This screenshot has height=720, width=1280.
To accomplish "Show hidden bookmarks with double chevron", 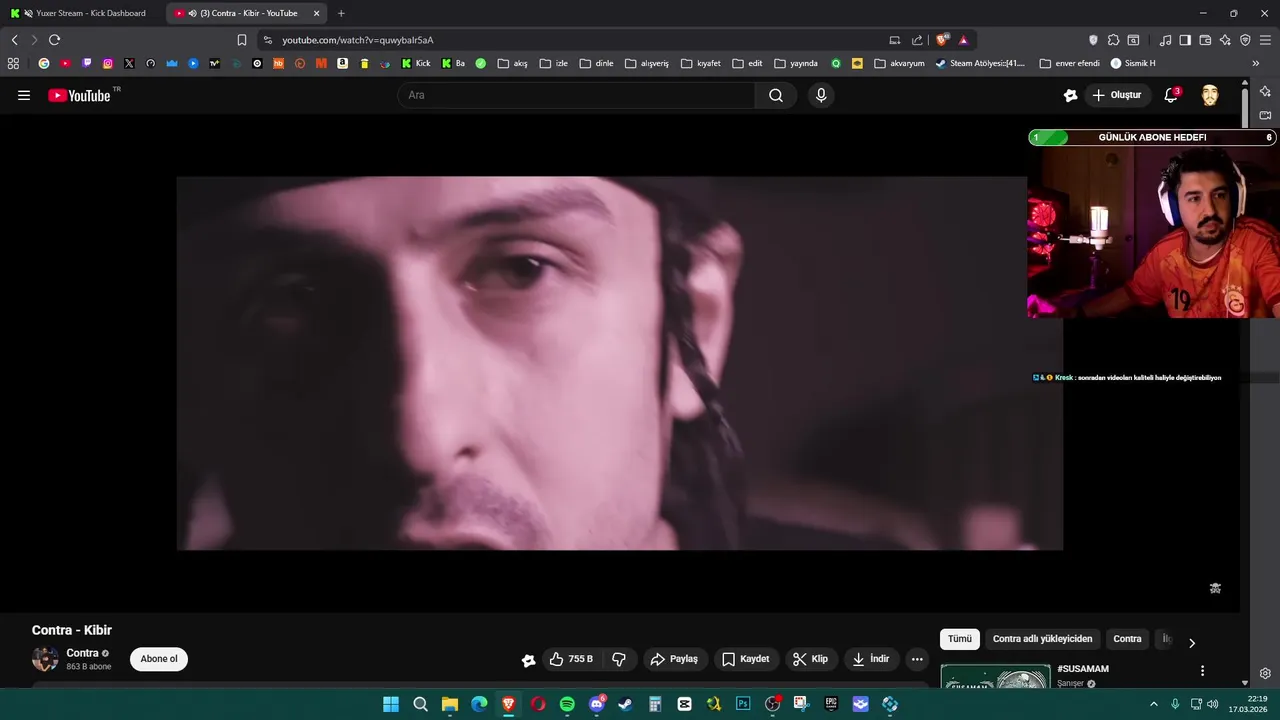I will point(1256,63).
